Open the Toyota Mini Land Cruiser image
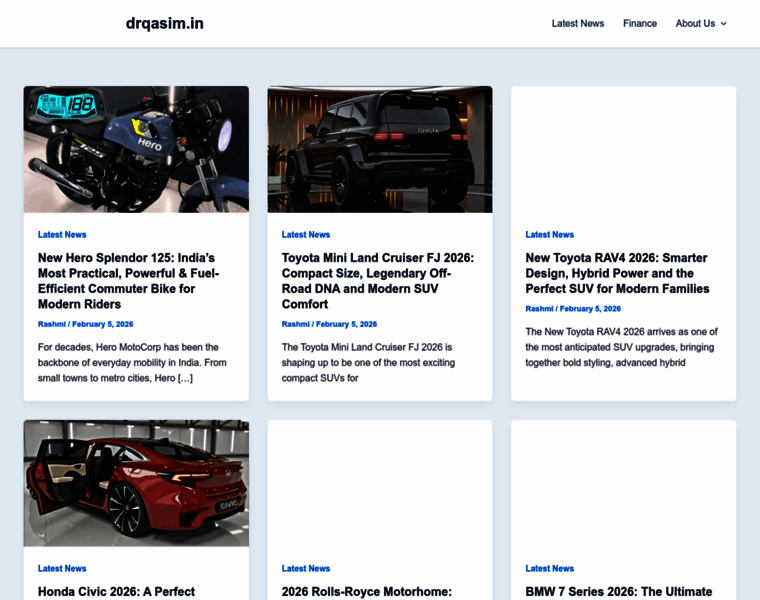The width and height of the screenshot is (760, 600). pos(379,149)
